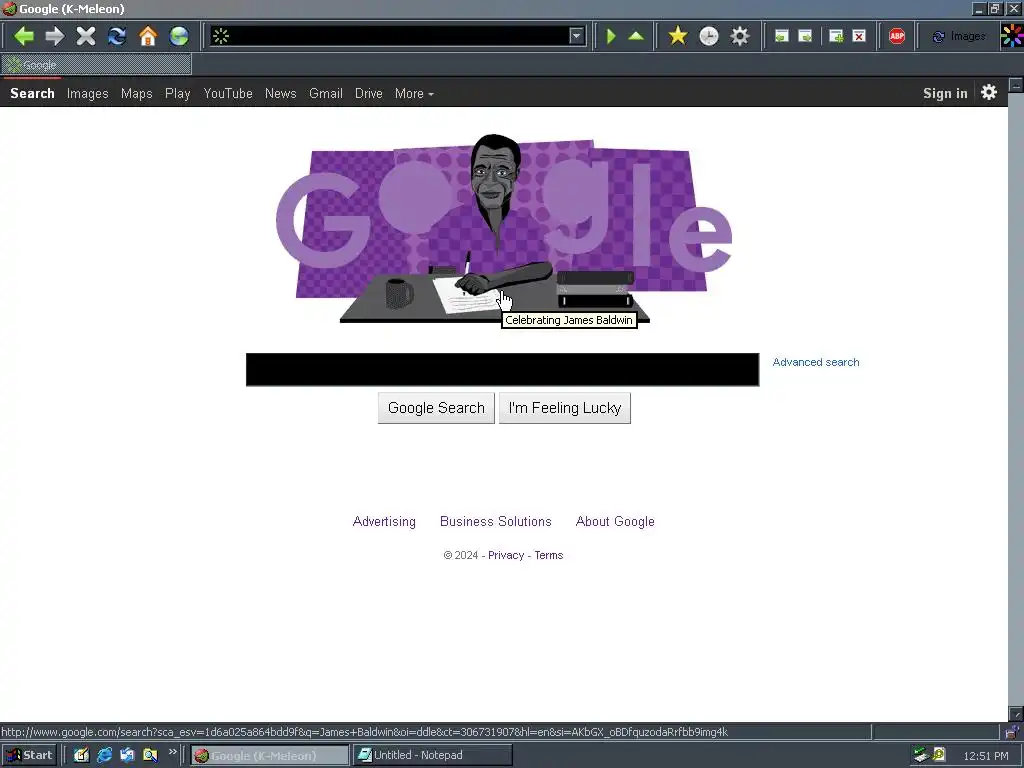
Task: Click the Adblock Plus ABP icon
Action: click(x=897, y=36)
